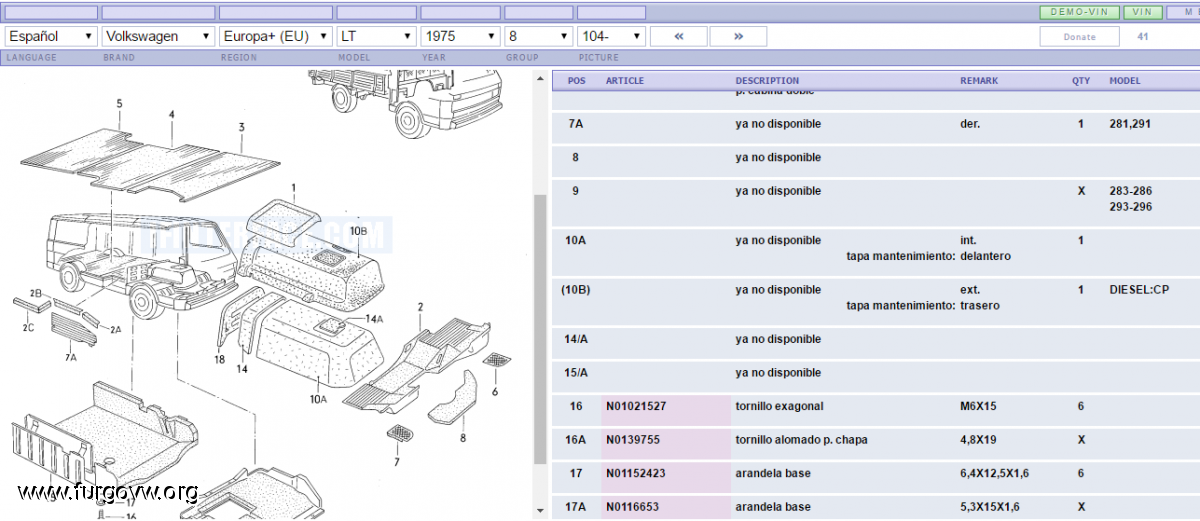This screenshot has width=1200, height=521.
Task: Go to previous picture with « button
Action: coord(678,36)
